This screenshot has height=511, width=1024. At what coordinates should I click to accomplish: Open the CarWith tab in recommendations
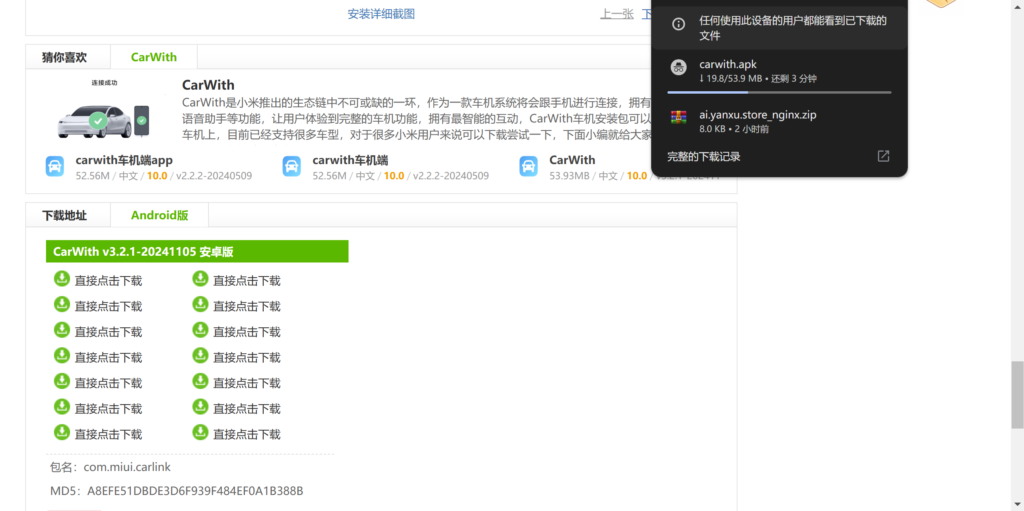[153, 57]
